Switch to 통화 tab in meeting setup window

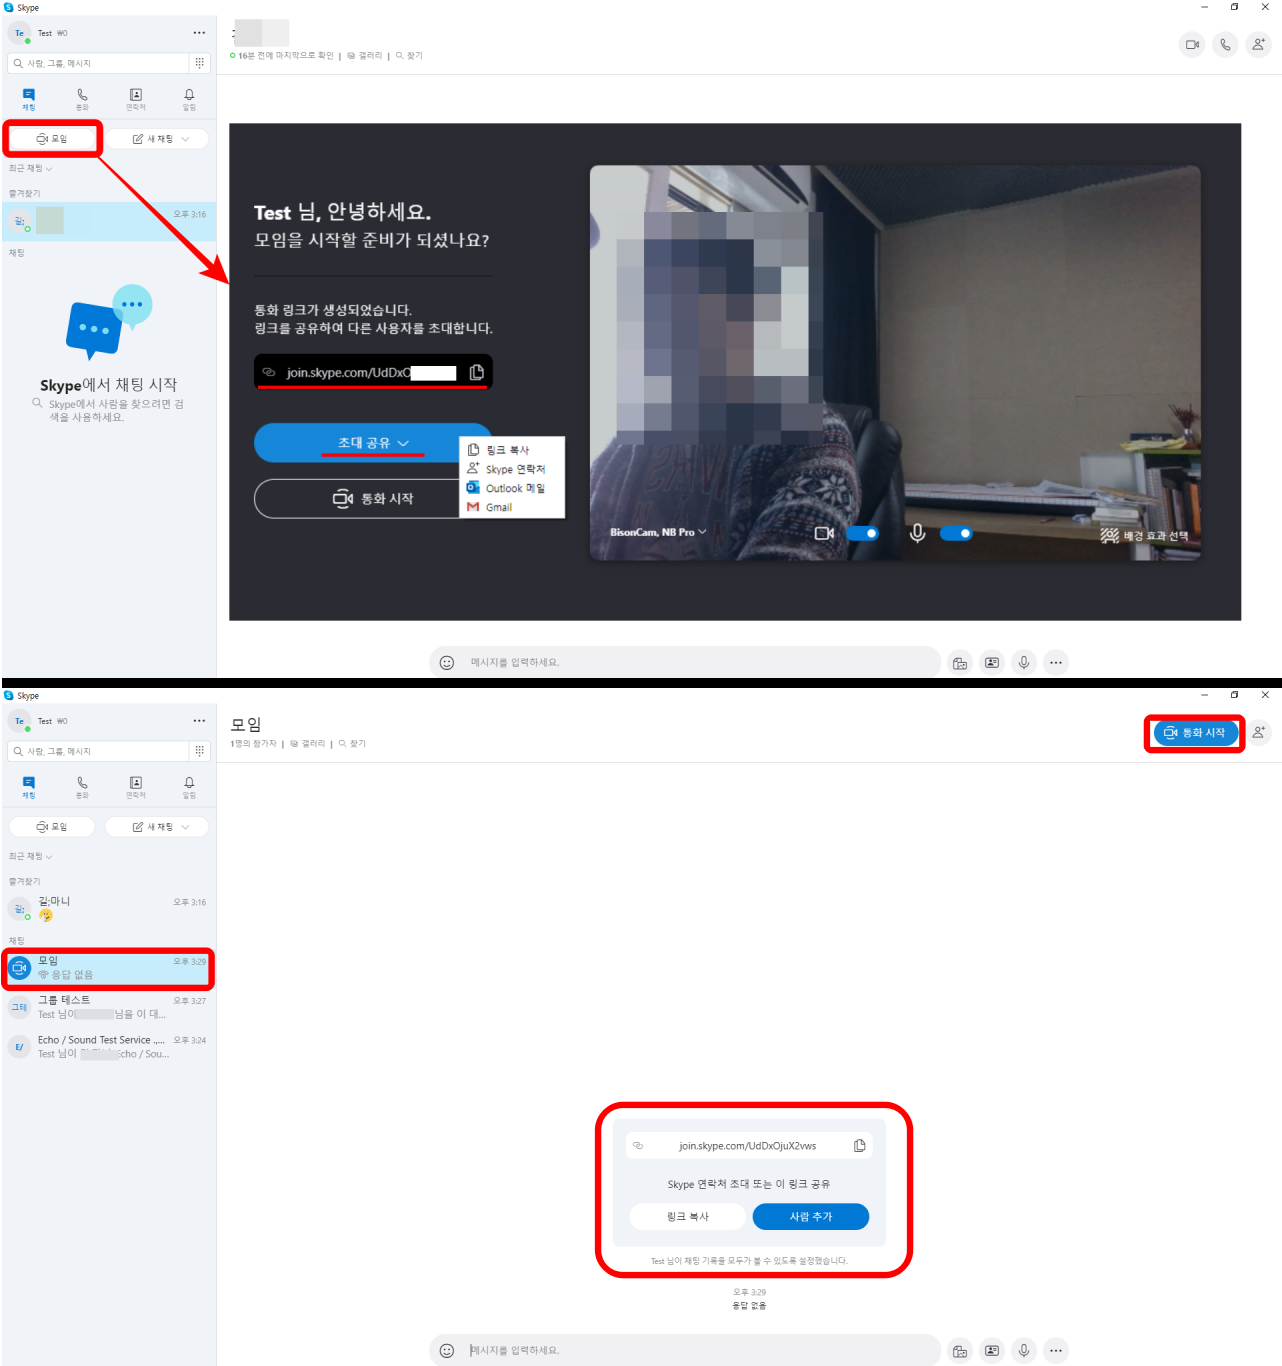coord(82,99)
